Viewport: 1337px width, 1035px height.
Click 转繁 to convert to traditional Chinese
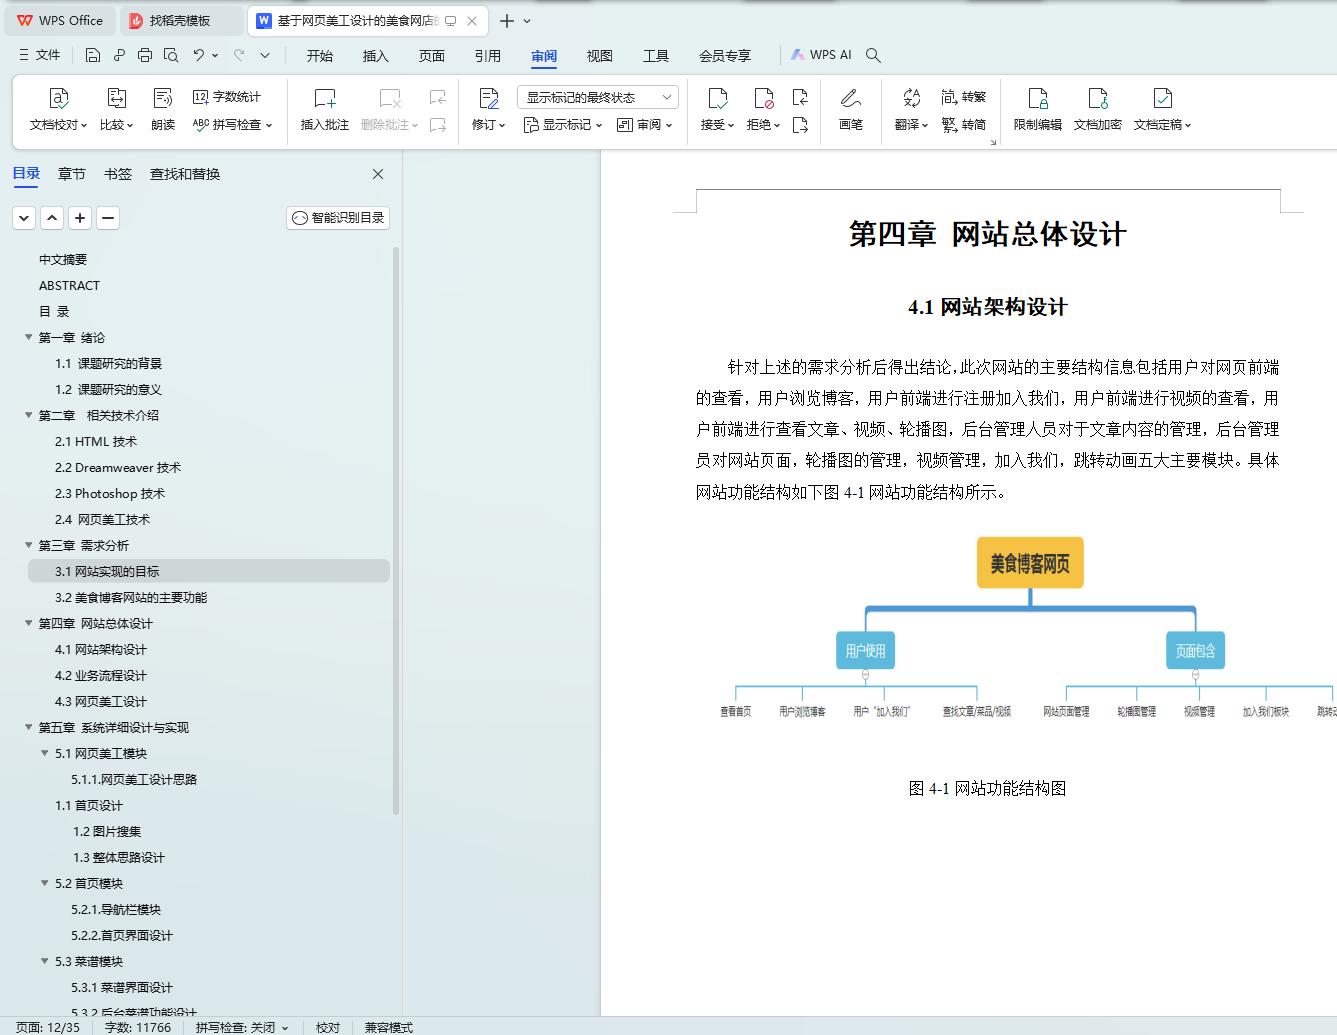coord(965,96)
